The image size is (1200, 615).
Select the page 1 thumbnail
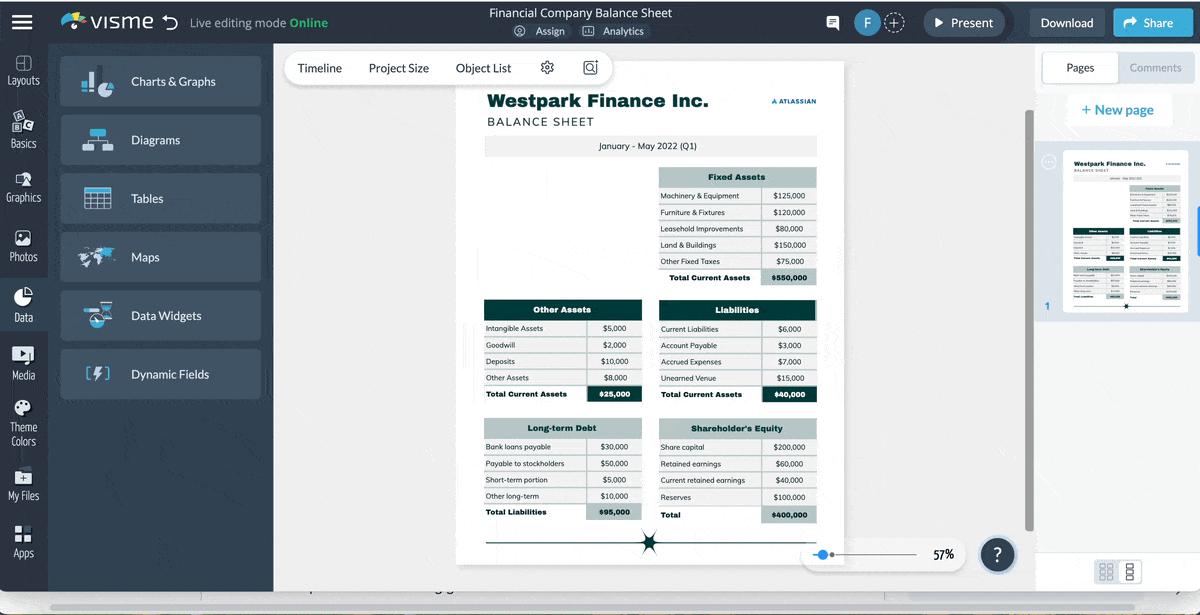tap(1127, 229)
